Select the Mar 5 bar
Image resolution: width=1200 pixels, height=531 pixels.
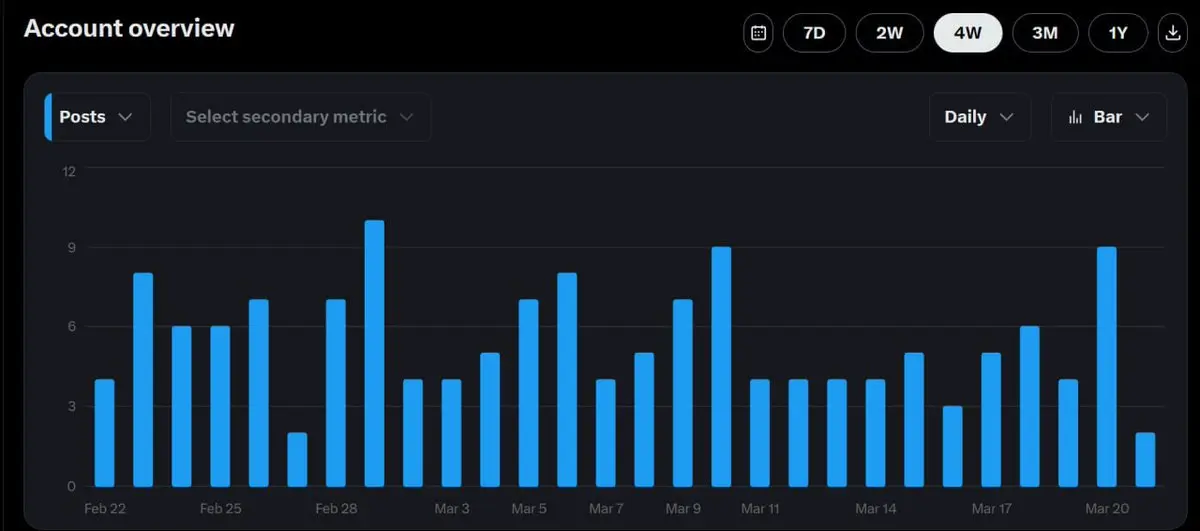tap(529, 393)
